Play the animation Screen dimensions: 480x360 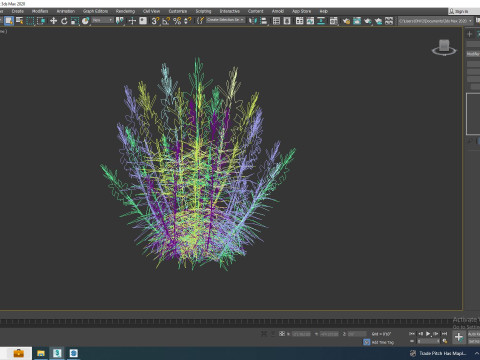pyautogui.click(x=428, y=334)
